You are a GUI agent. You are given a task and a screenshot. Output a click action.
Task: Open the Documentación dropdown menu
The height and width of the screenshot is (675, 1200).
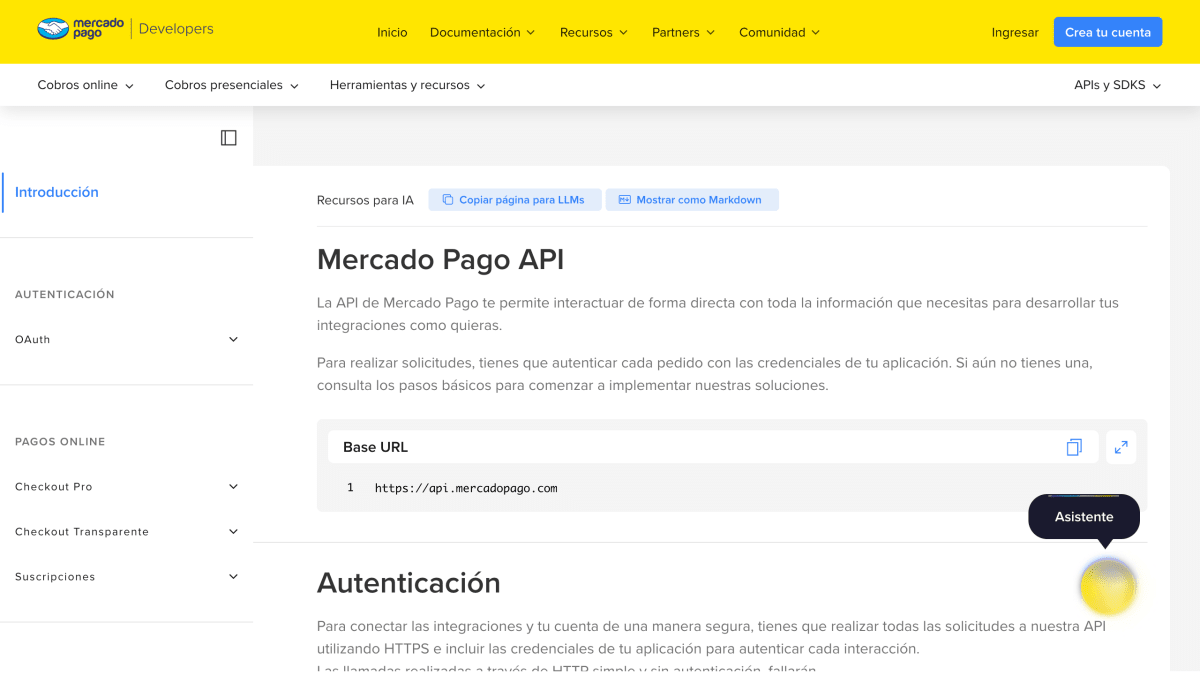(x=482, y=32)
